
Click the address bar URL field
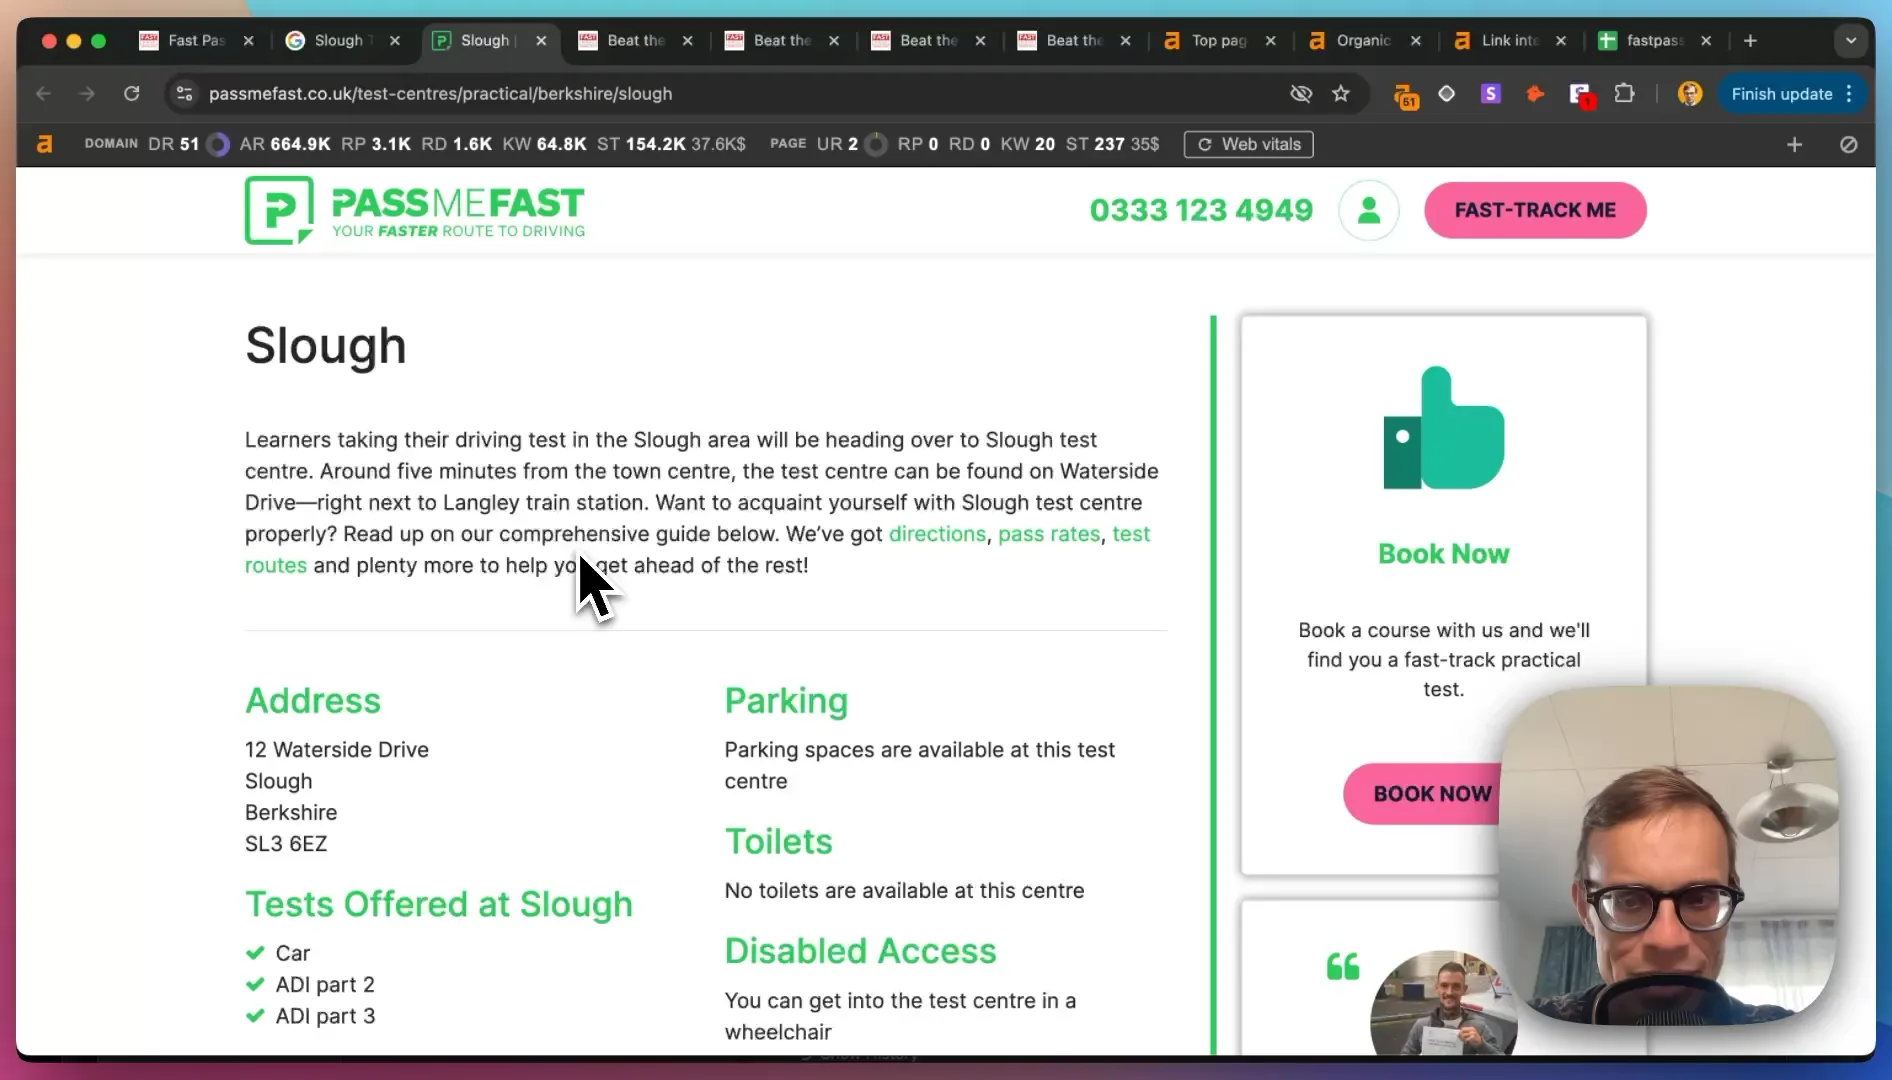tap(740, 93)
